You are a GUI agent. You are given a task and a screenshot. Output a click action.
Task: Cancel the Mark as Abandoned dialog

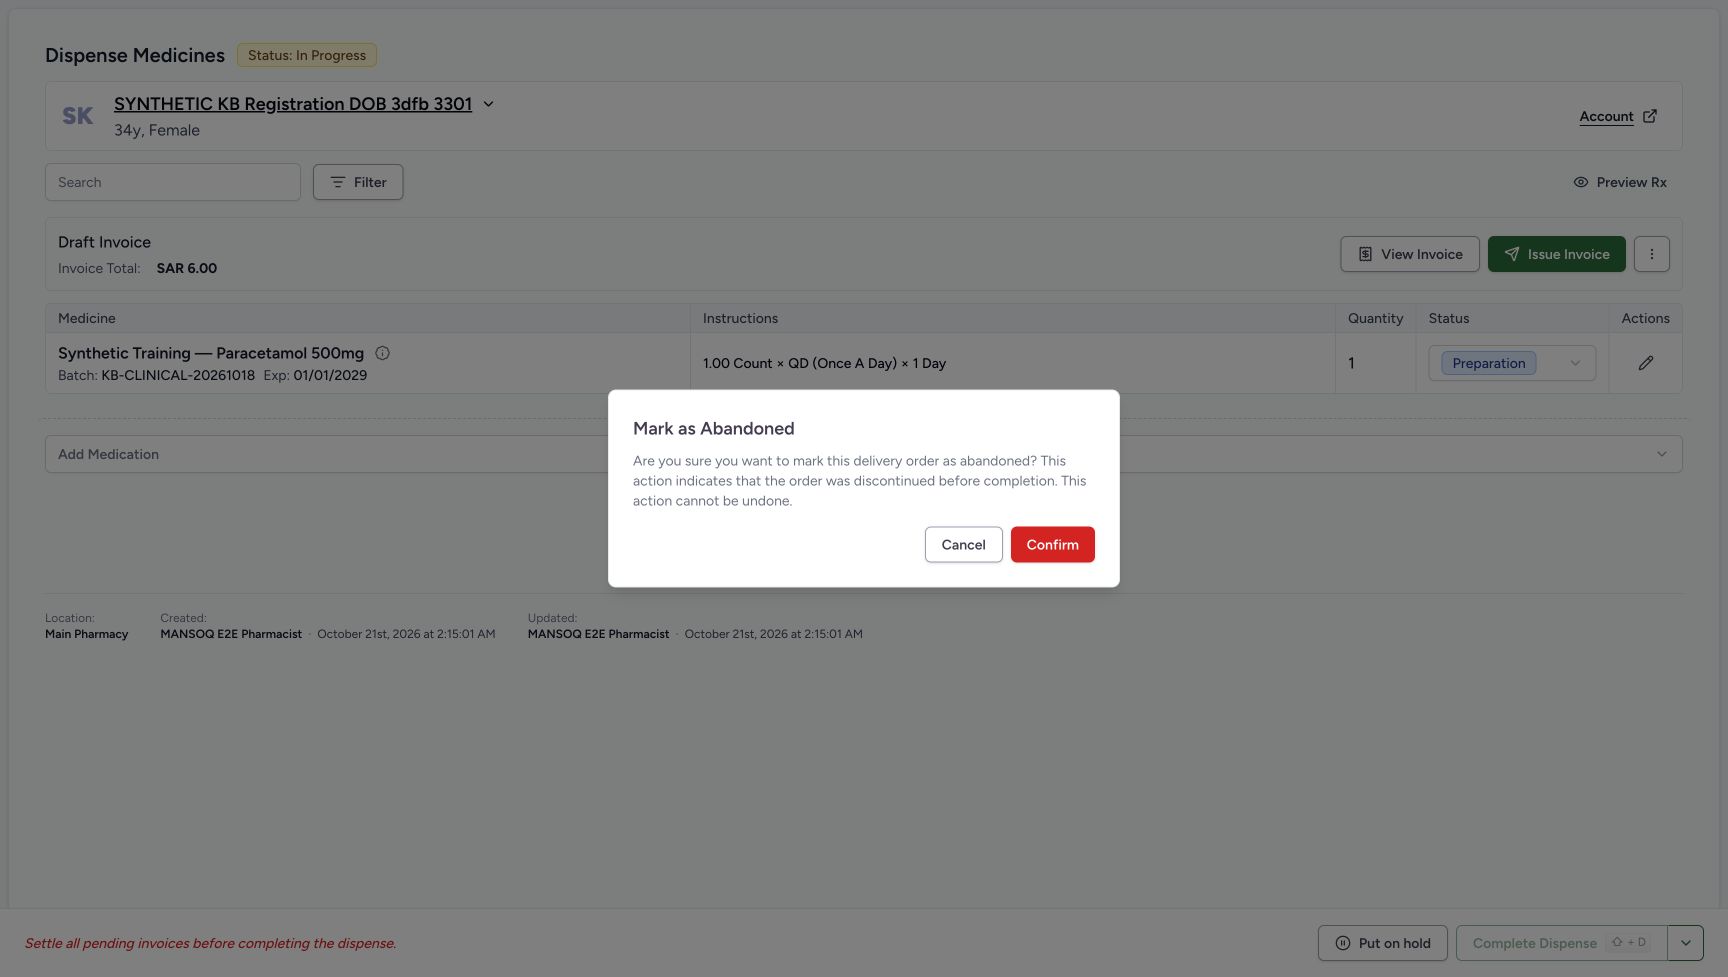click(x=963, y=544)
